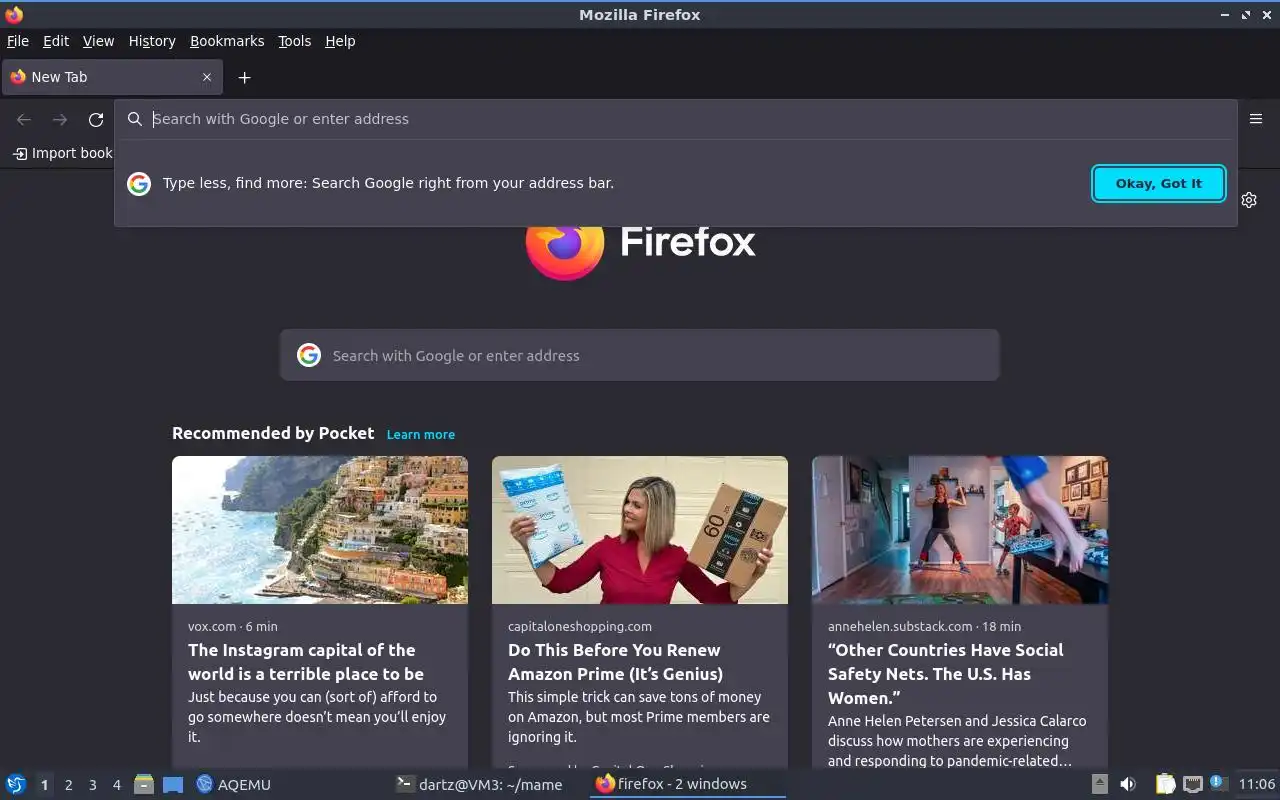Select virtual desktop 1
1280x800 pixels.
(x=44, y=785)
